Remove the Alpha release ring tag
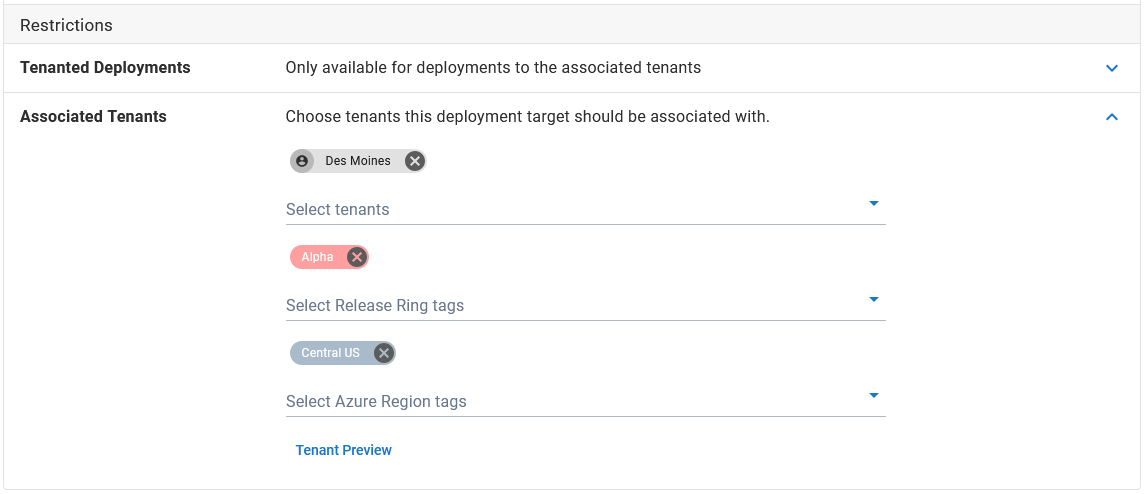 pyautogui.click(x=356, y=257)
